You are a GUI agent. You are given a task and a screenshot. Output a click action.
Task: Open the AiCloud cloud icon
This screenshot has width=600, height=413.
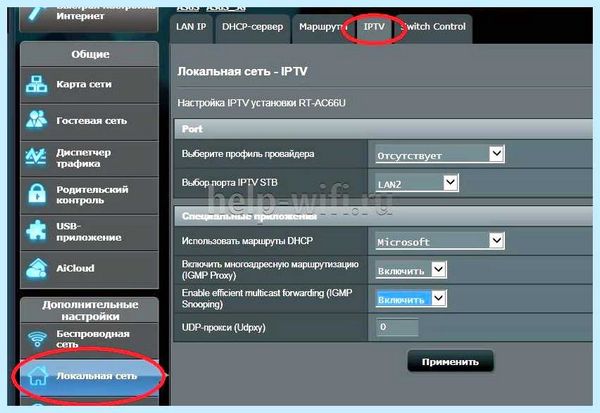click(36, 268)
